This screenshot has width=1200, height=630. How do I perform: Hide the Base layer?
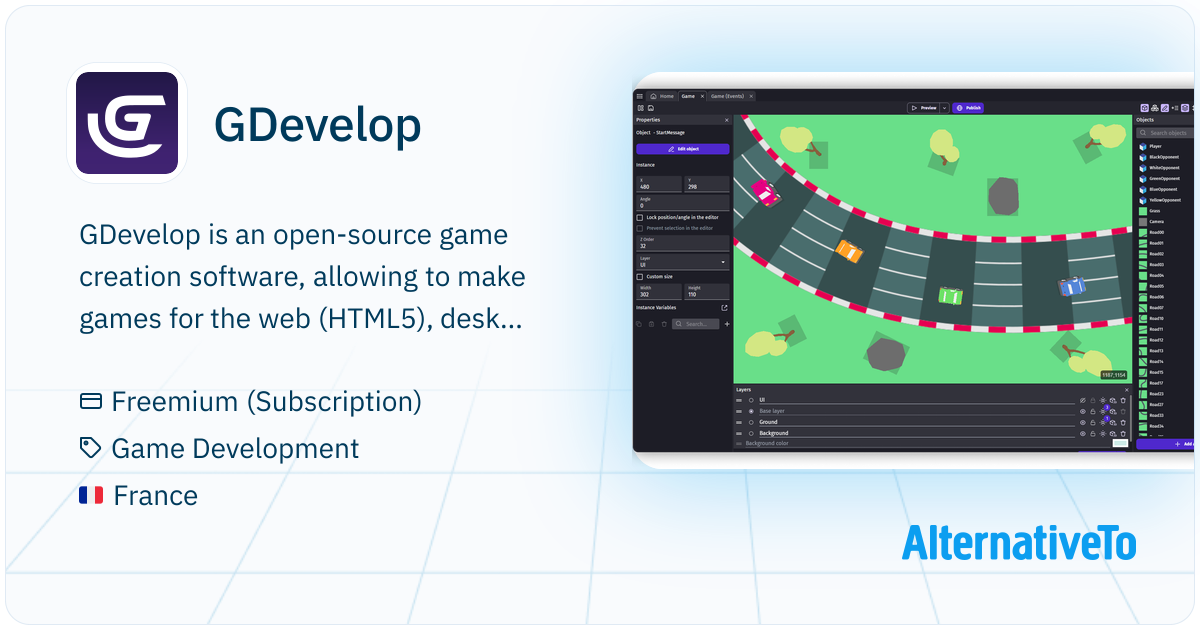(x=1083, y=411)
